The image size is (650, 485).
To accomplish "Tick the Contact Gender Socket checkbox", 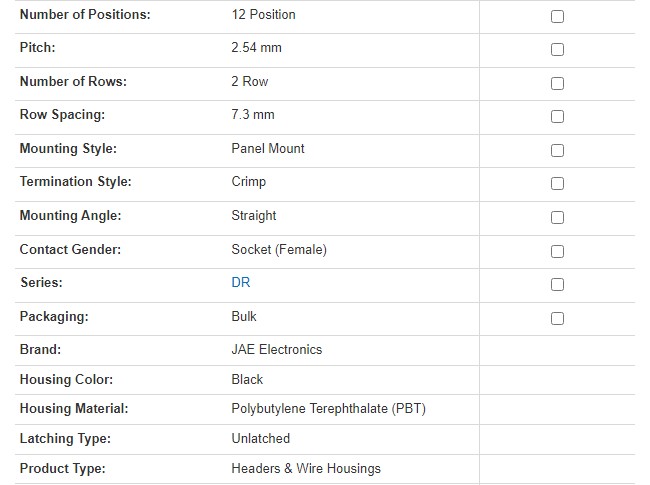I will [x=557, y=251].
